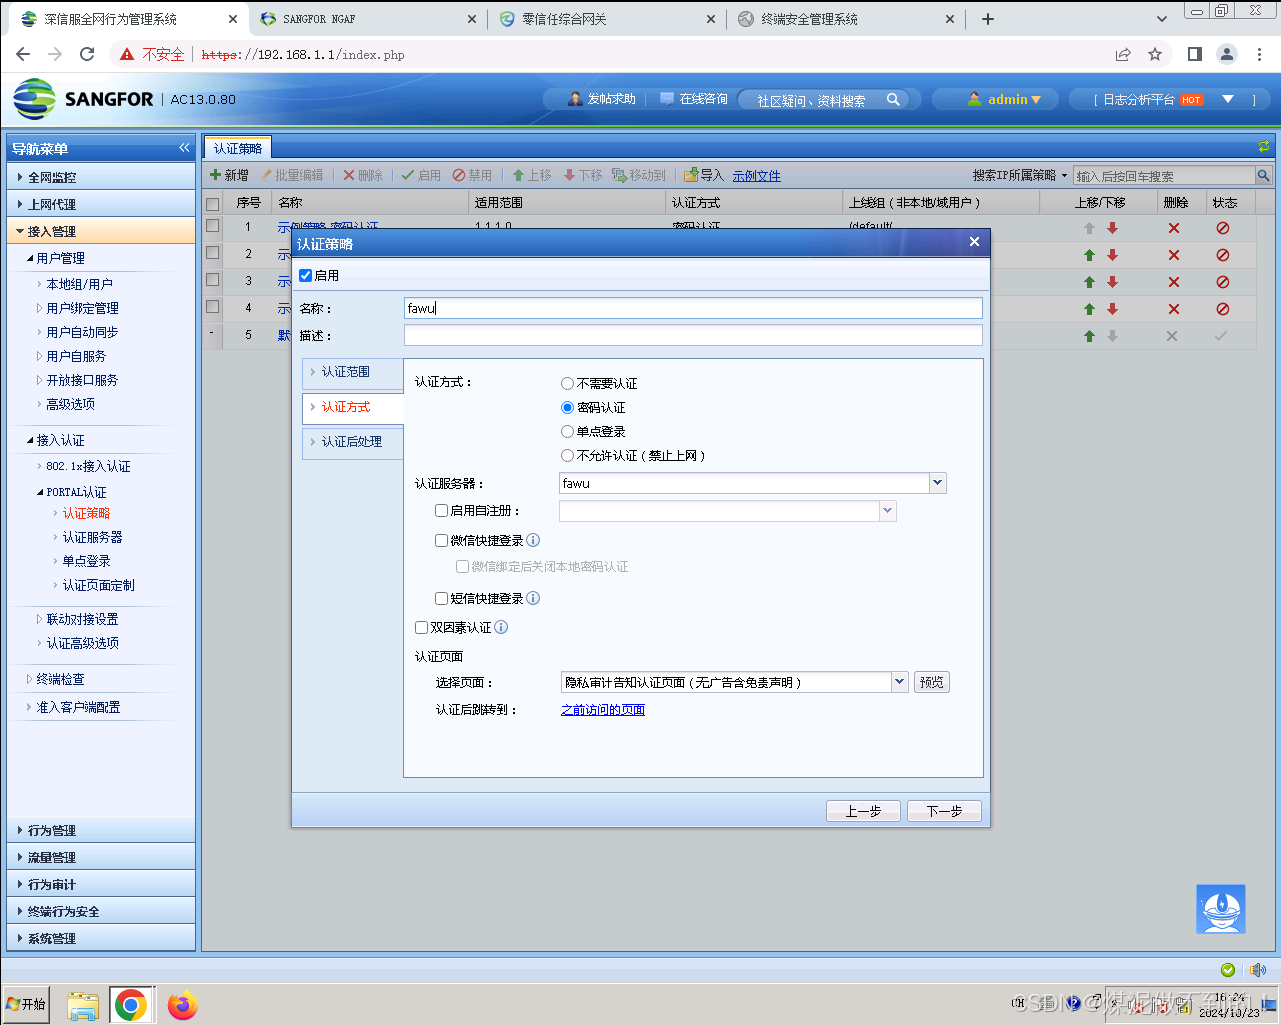1281x1025 pixels.
Task: Open the robot assistant icon
Action: [1221, 909]
